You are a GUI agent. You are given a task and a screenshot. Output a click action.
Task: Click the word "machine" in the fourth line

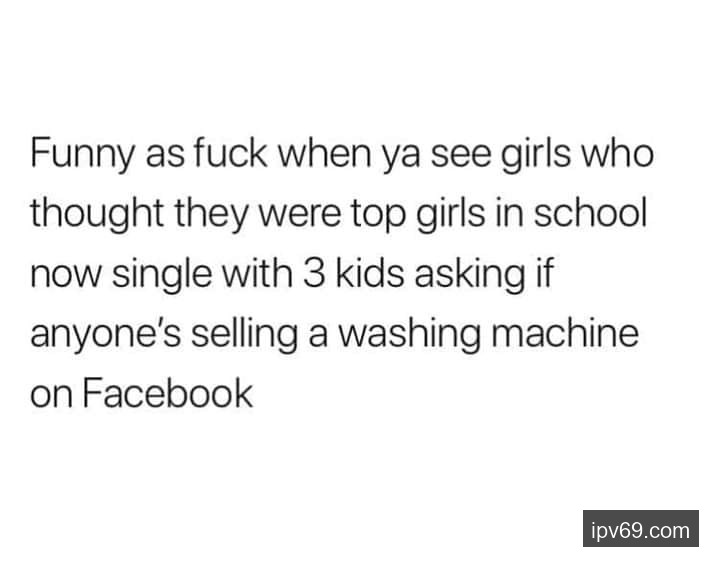(565, 332)
